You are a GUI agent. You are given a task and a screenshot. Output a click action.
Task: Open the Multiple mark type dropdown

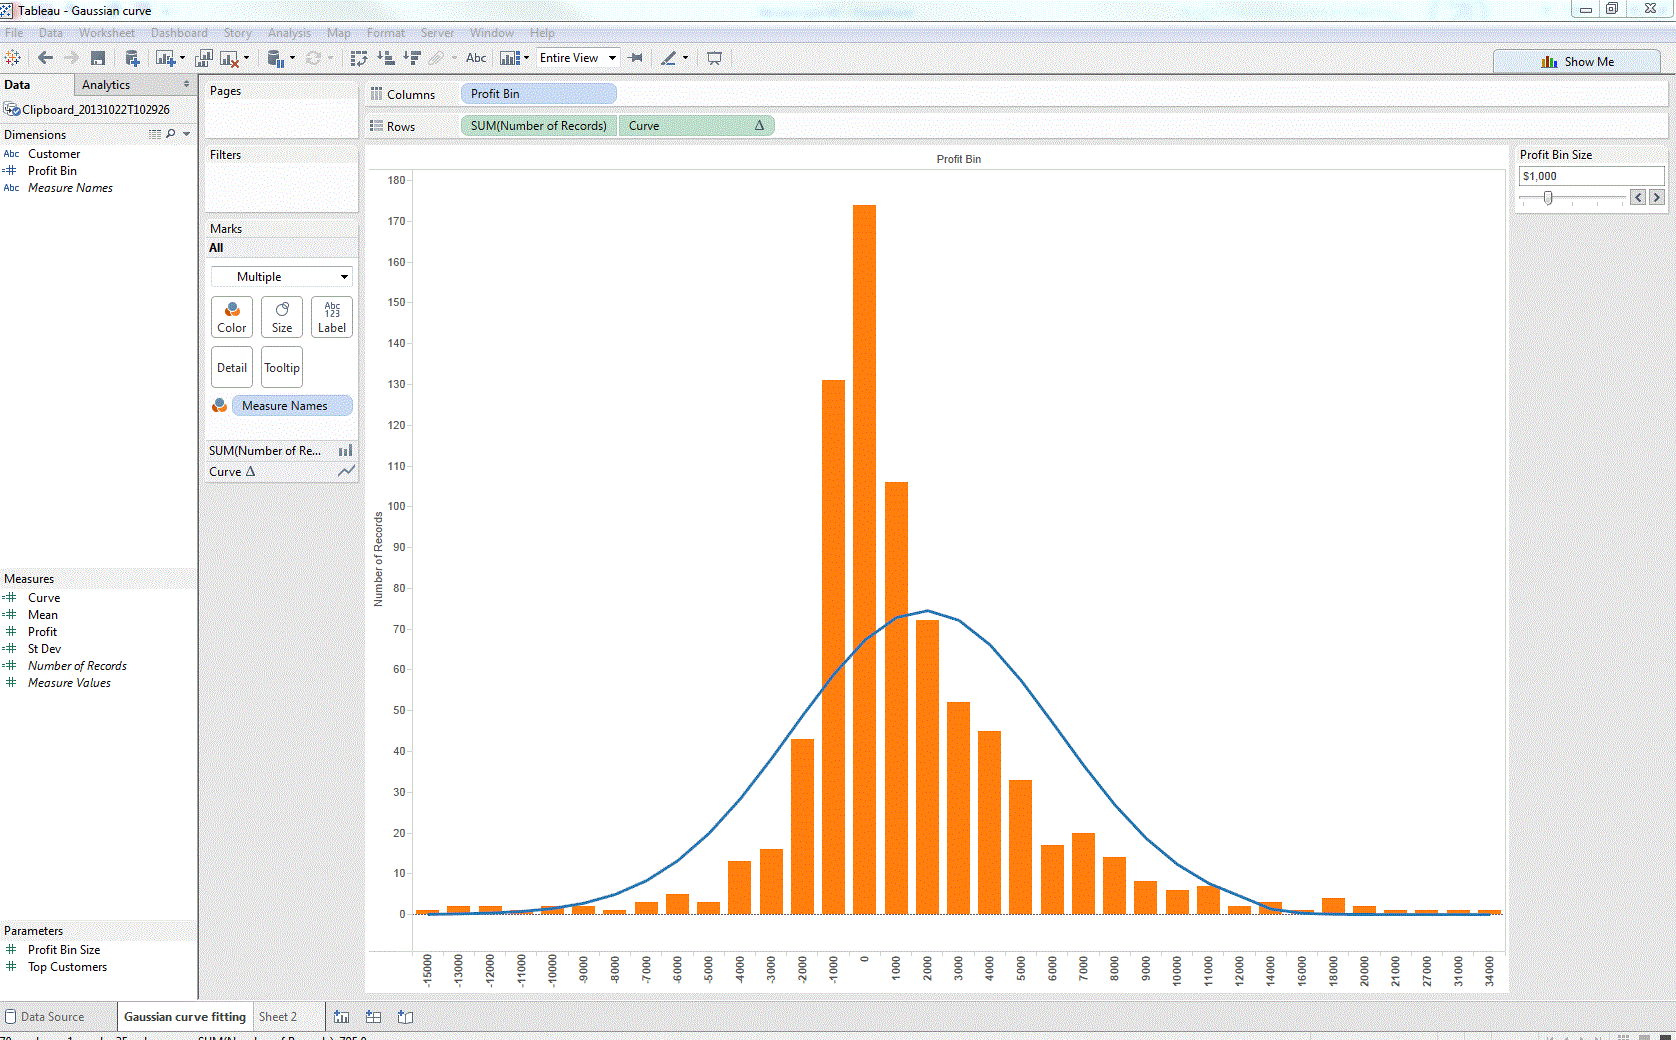click(281, 276)
